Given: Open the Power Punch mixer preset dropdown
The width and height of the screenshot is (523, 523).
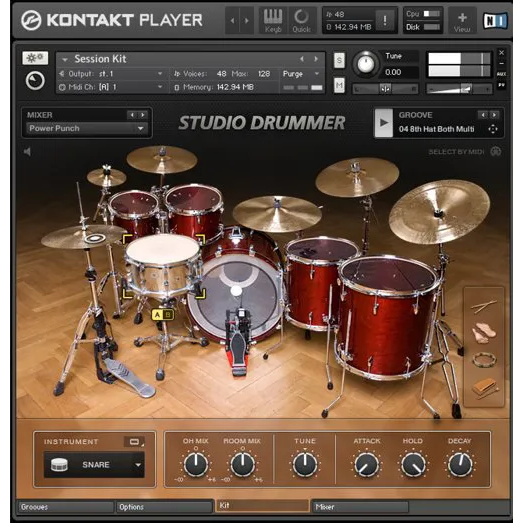Looking at the screenshot, I should click(86, 128).
